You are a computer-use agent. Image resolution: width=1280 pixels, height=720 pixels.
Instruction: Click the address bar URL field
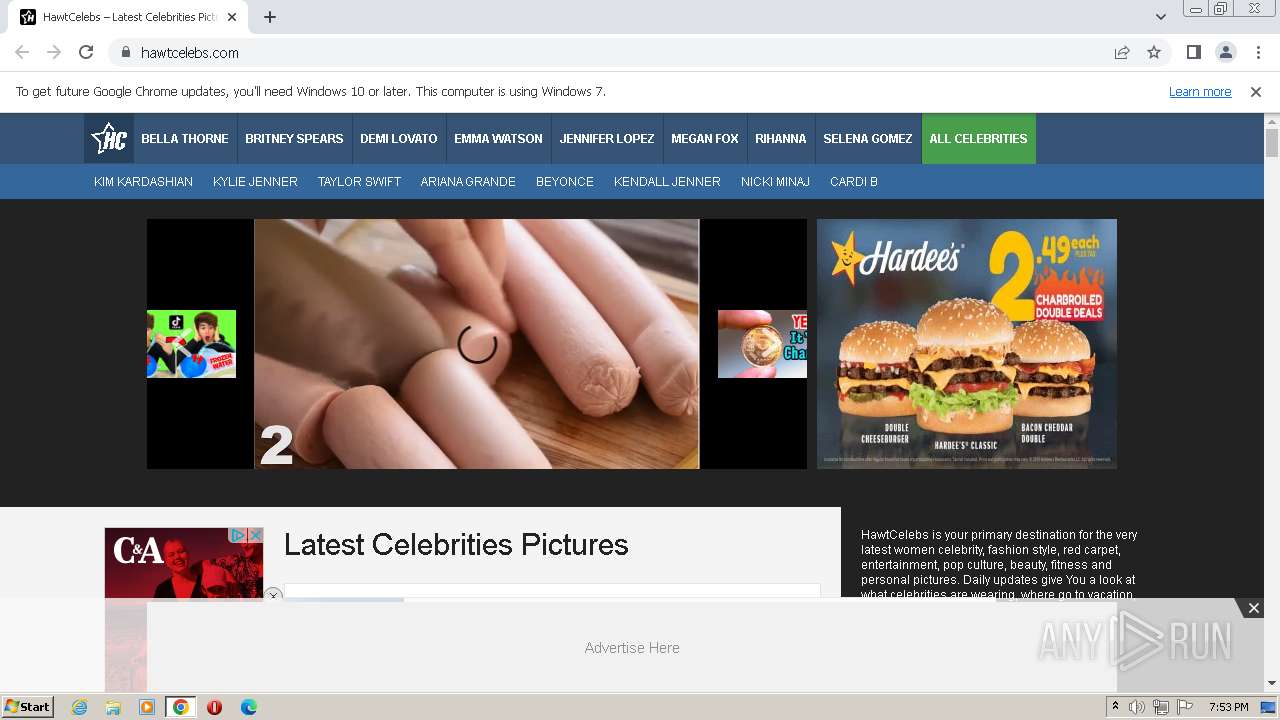tap(610, 53)
